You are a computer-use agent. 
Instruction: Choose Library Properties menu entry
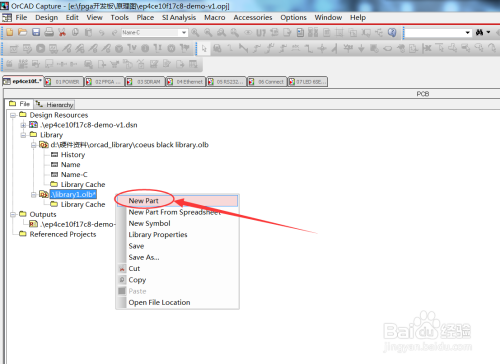tap(177, 235)
